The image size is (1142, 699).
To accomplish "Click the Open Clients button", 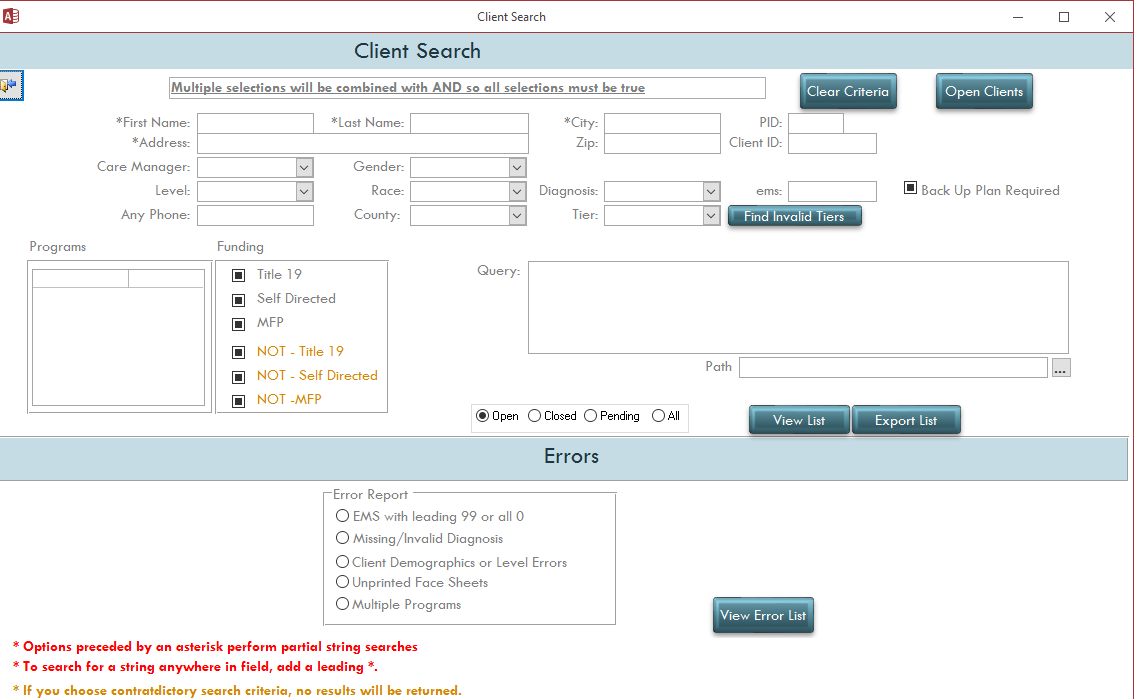I will coord(984,92).
